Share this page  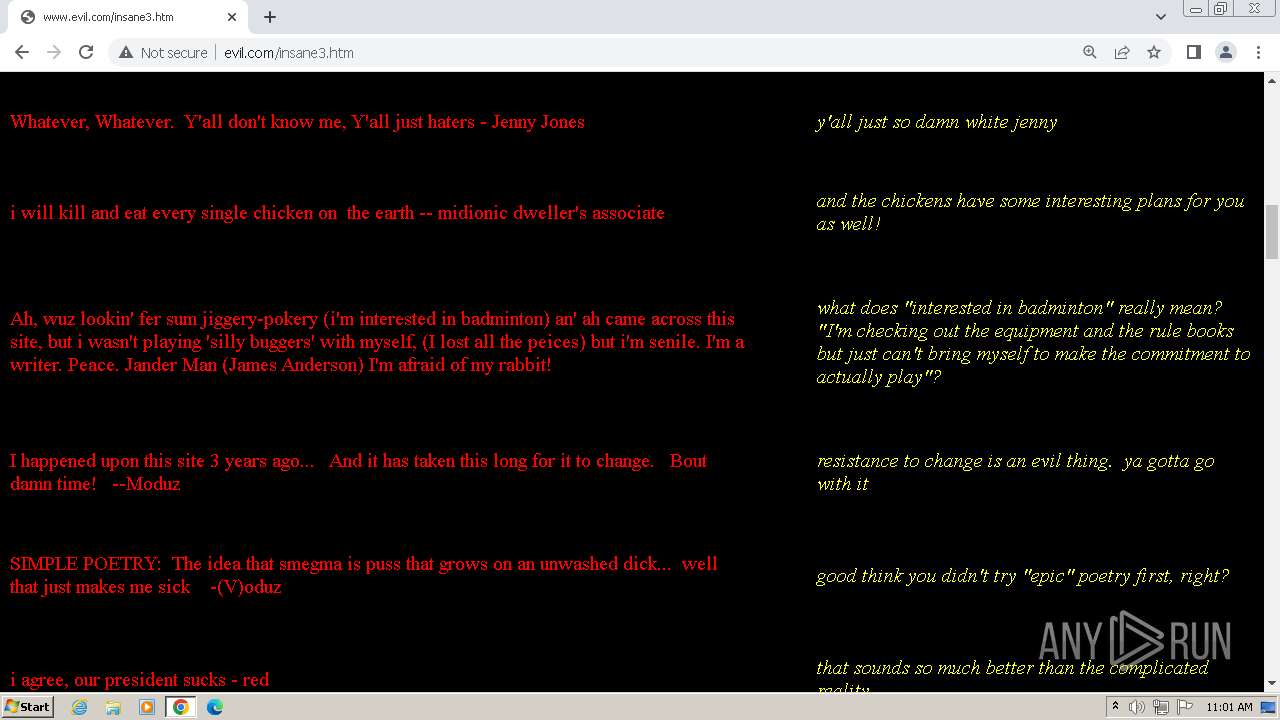point(1122,52)
